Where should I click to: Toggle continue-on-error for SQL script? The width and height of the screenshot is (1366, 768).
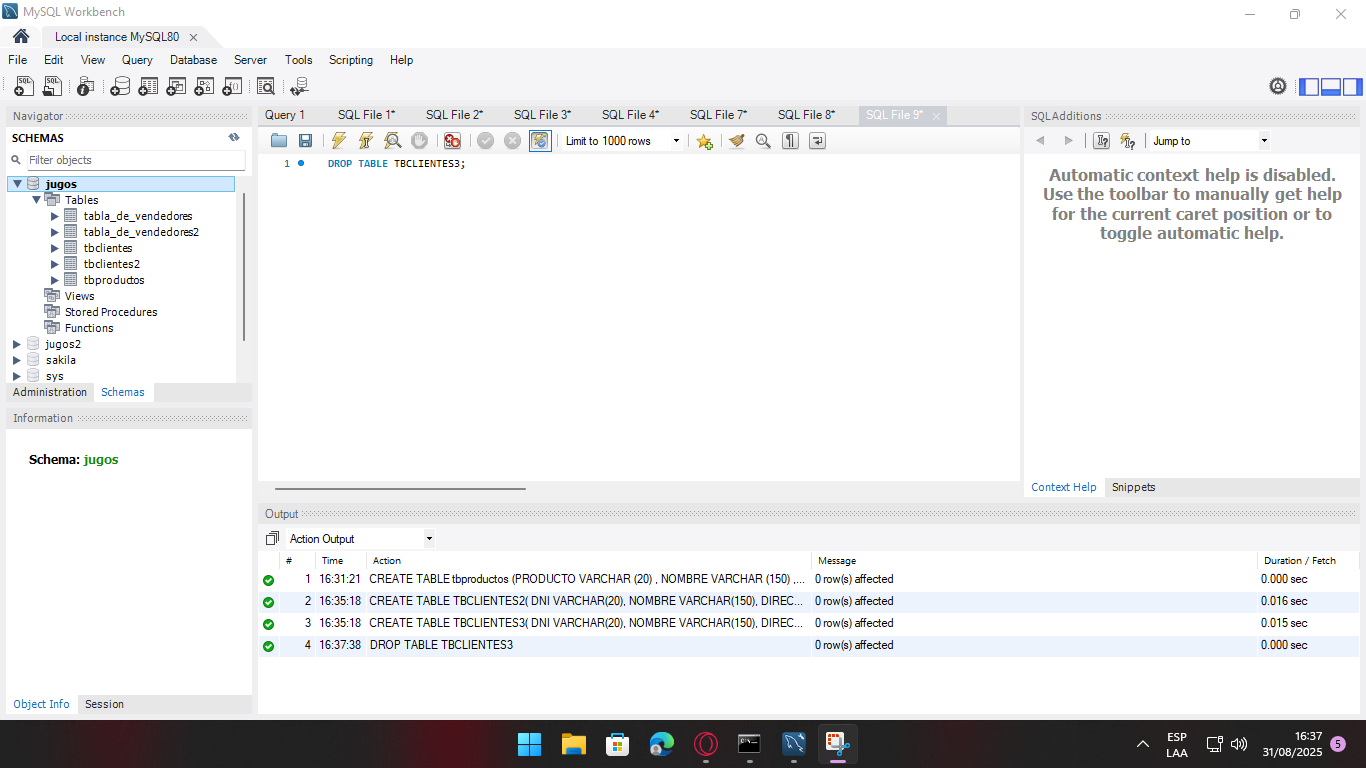452,141
